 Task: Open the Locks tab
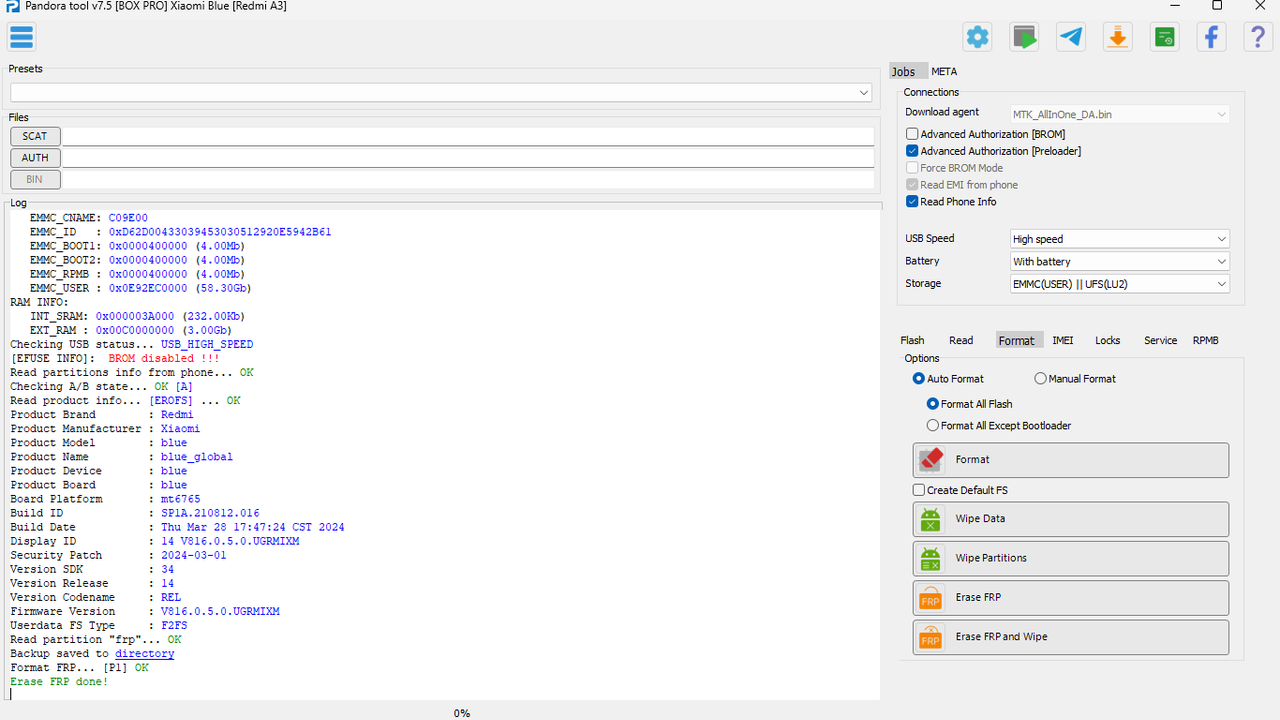[x=1108, y=341]
